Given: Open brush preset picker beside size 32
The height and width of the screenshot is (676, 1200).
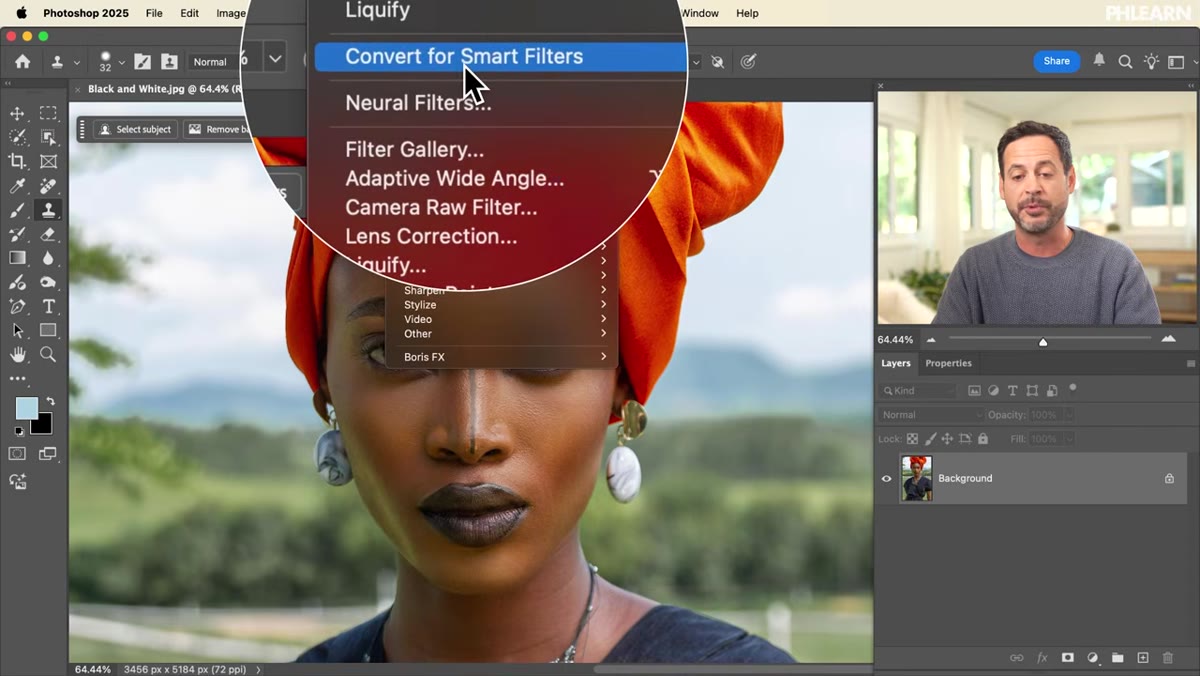Looking at the screenshot, I should (121, 62).
